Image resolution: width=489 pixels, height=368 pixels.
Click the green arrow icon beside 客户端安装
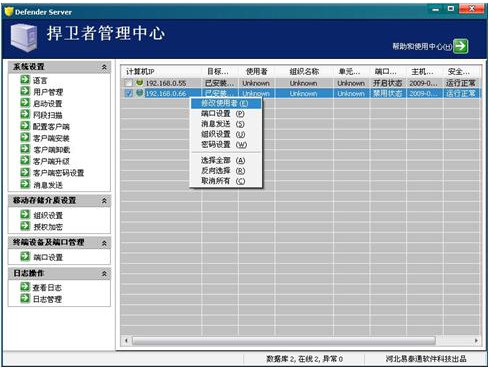pos(25,137)
